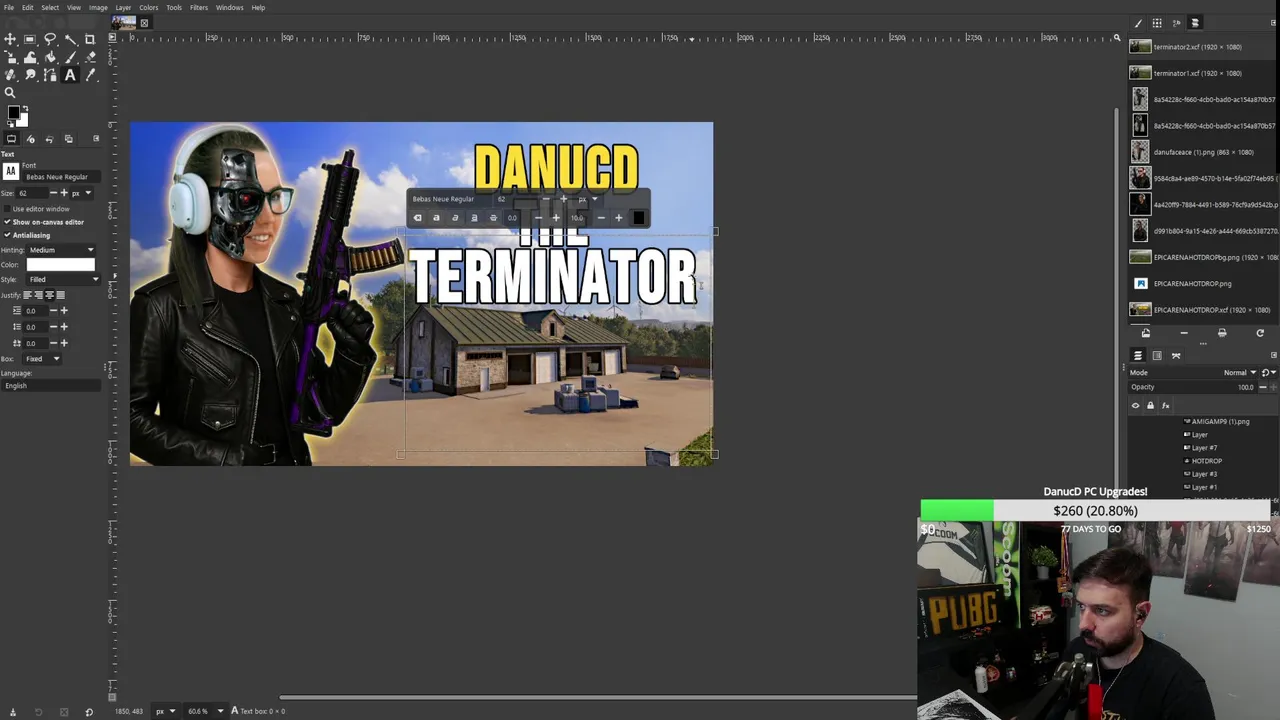This screenshot has width=1280, height=720.
Task: Select the Crop tool
Action: coord(90,39)
